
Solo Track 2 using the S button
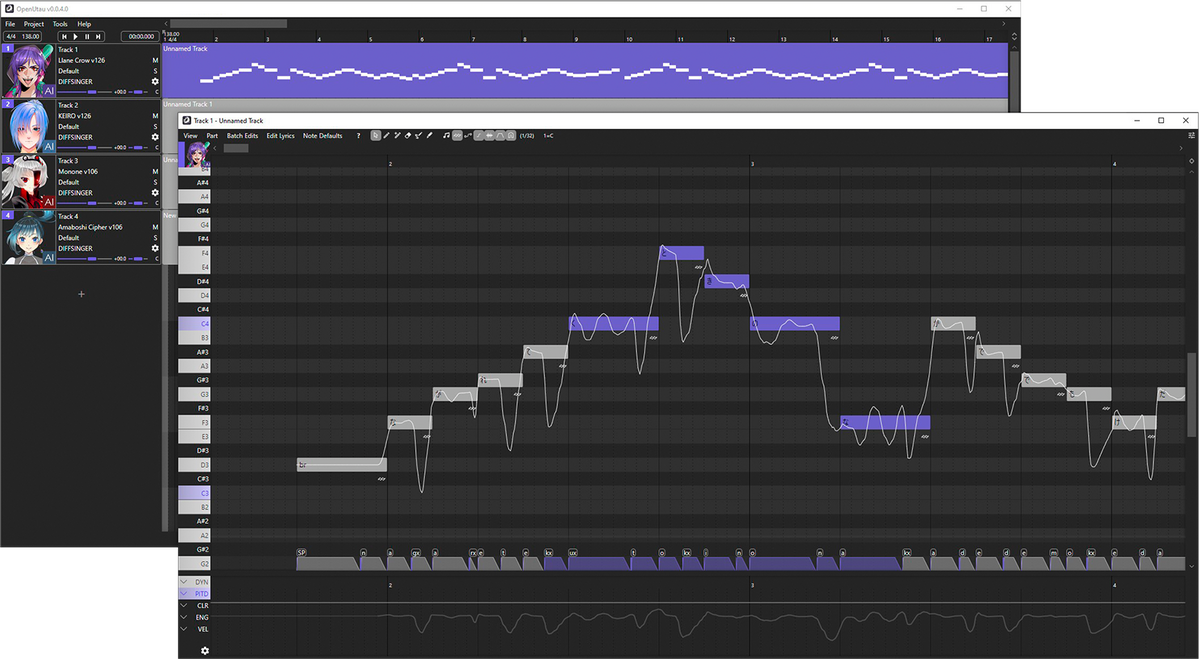click(155, 127)
